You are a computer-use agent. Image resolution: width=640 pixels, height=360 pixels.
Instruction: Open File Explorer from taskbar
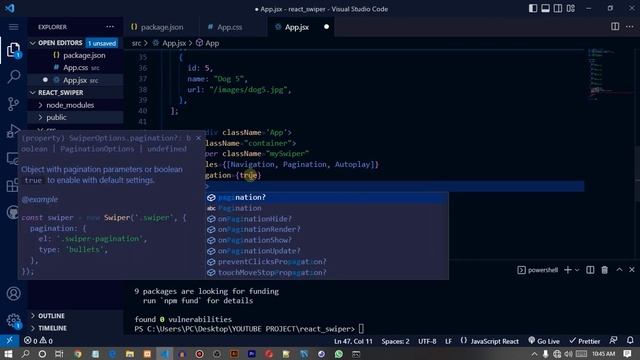tap(130, 354)
